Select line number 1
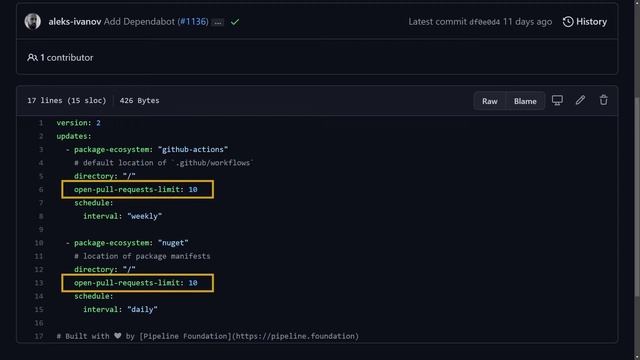This screenshot has height=360, width=640. pos(41,123)
